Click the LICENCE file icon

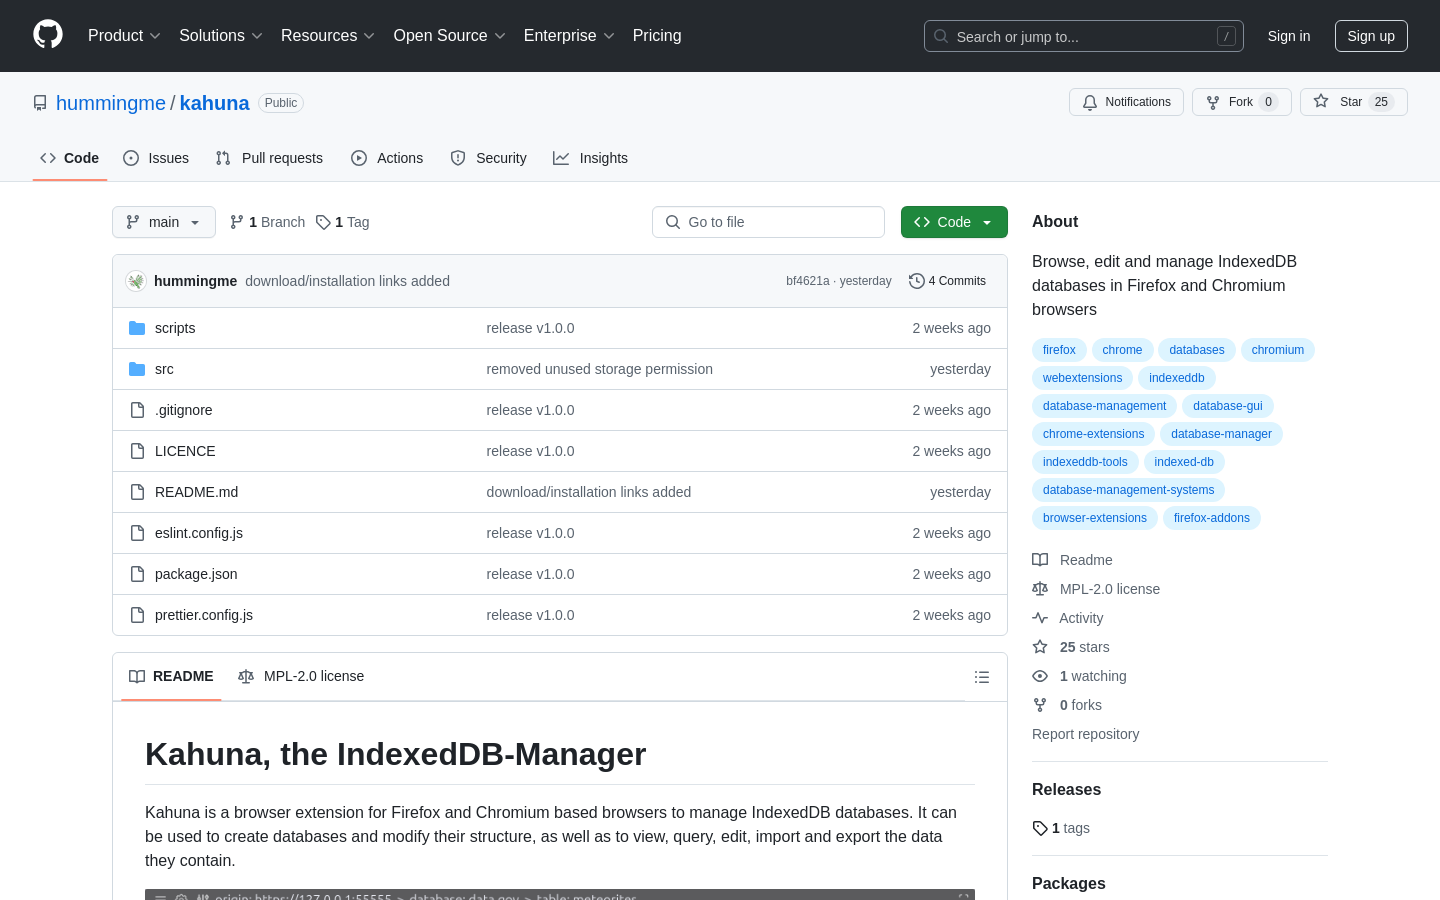click(137, 451)
